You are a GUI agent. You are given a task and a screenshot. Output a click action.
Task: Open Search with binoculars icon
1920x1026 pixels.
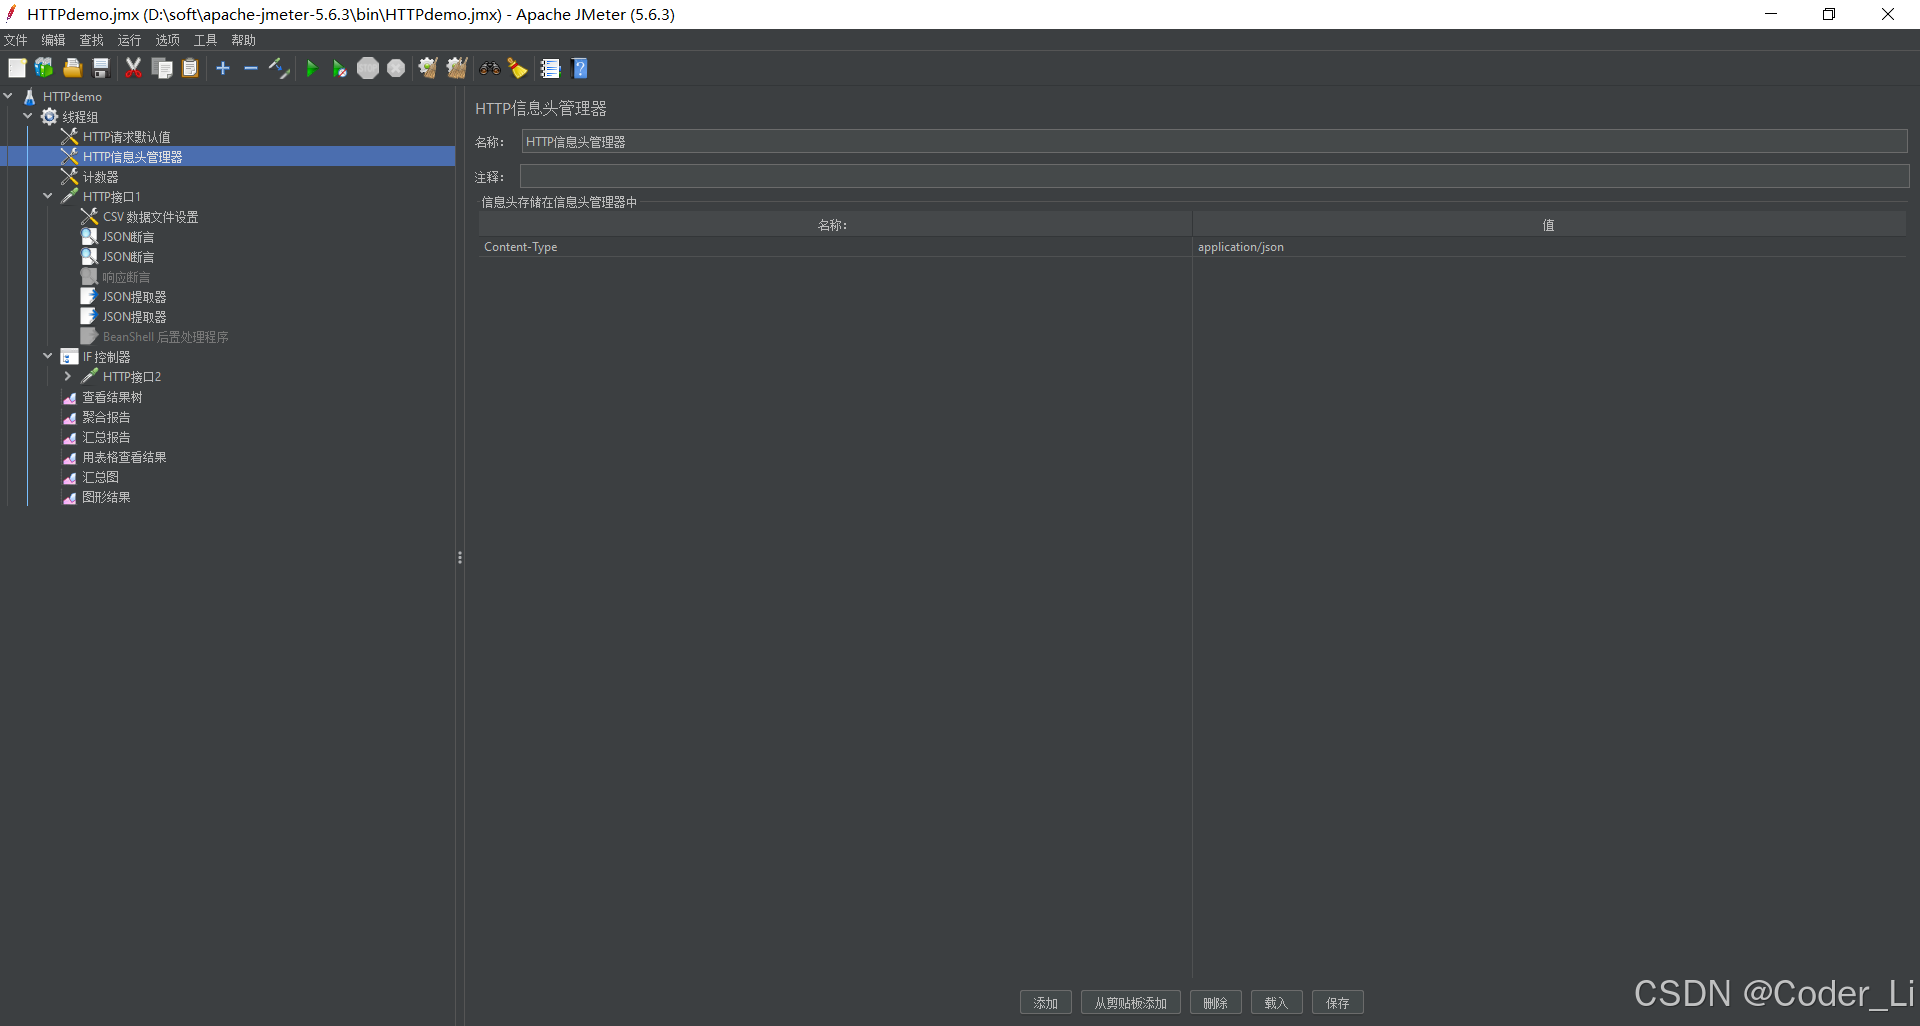[490, 68]
